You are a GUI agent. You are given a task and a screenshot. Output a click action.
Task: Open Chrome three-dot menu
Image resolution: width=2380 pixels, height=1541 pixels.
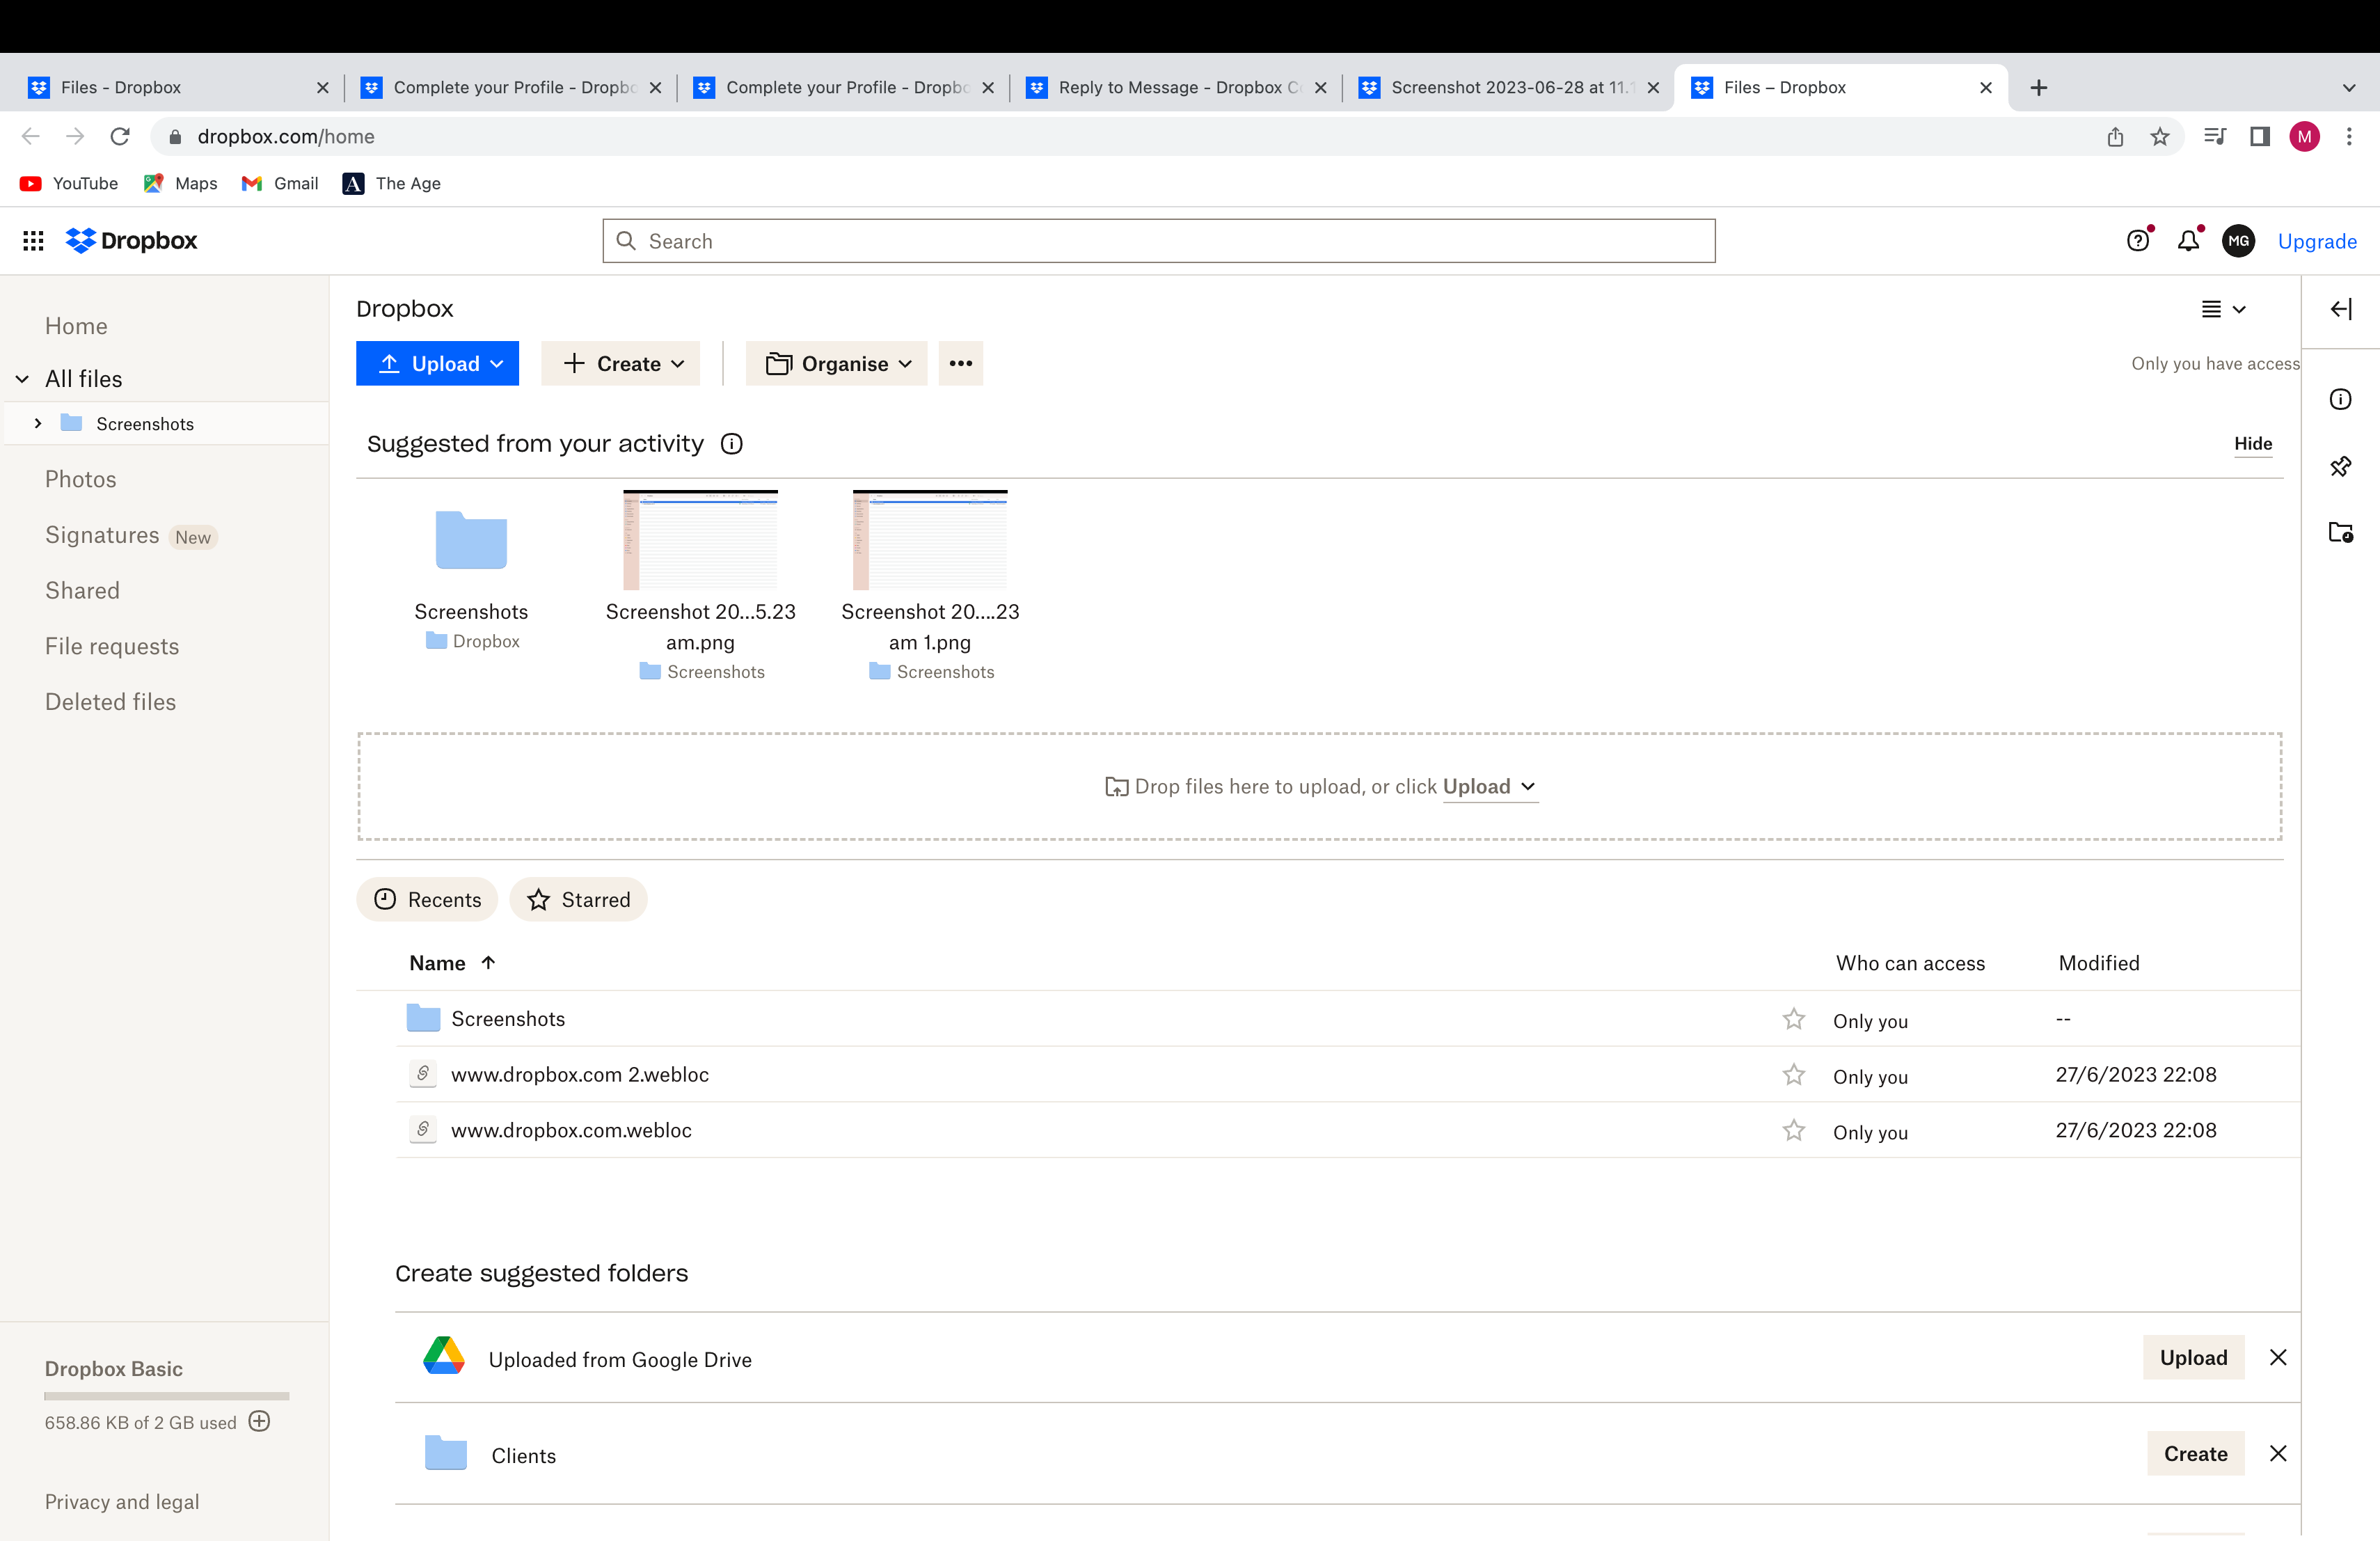click(2349, 137)
